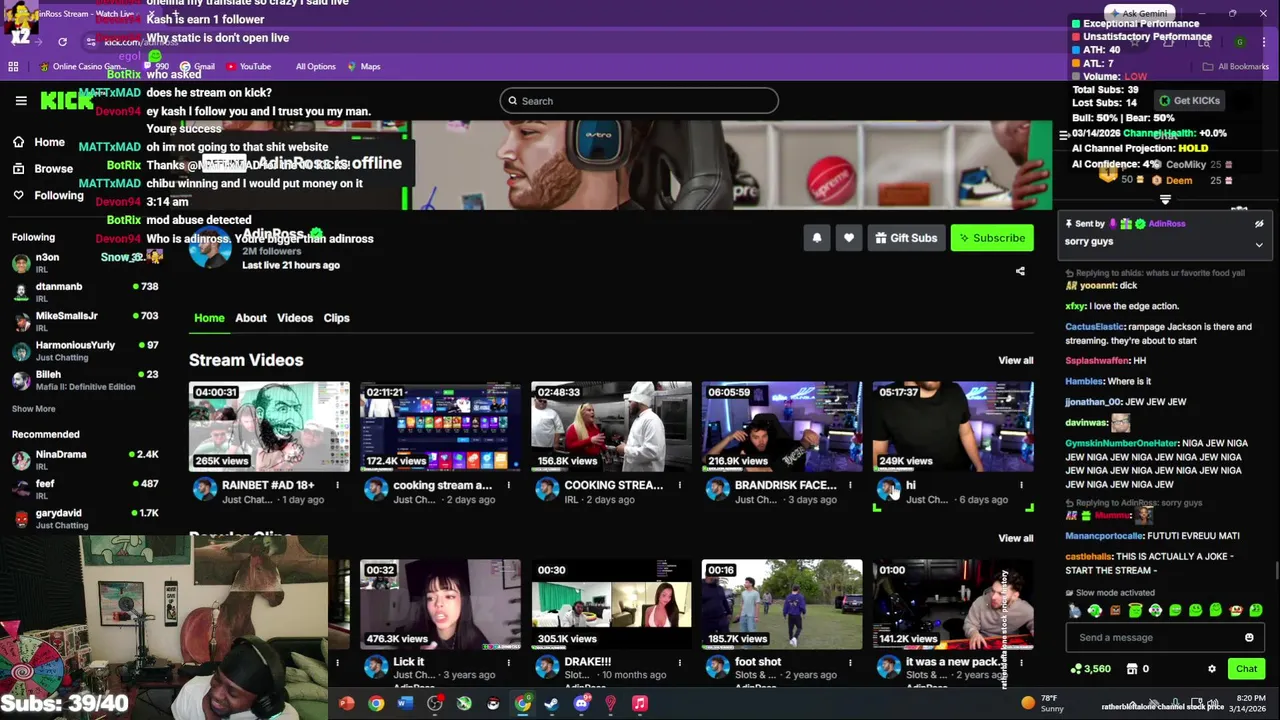1280x720 pixels.
Task: Open MikeSmallsJr channel in Following list
Action: pos(85,321)
